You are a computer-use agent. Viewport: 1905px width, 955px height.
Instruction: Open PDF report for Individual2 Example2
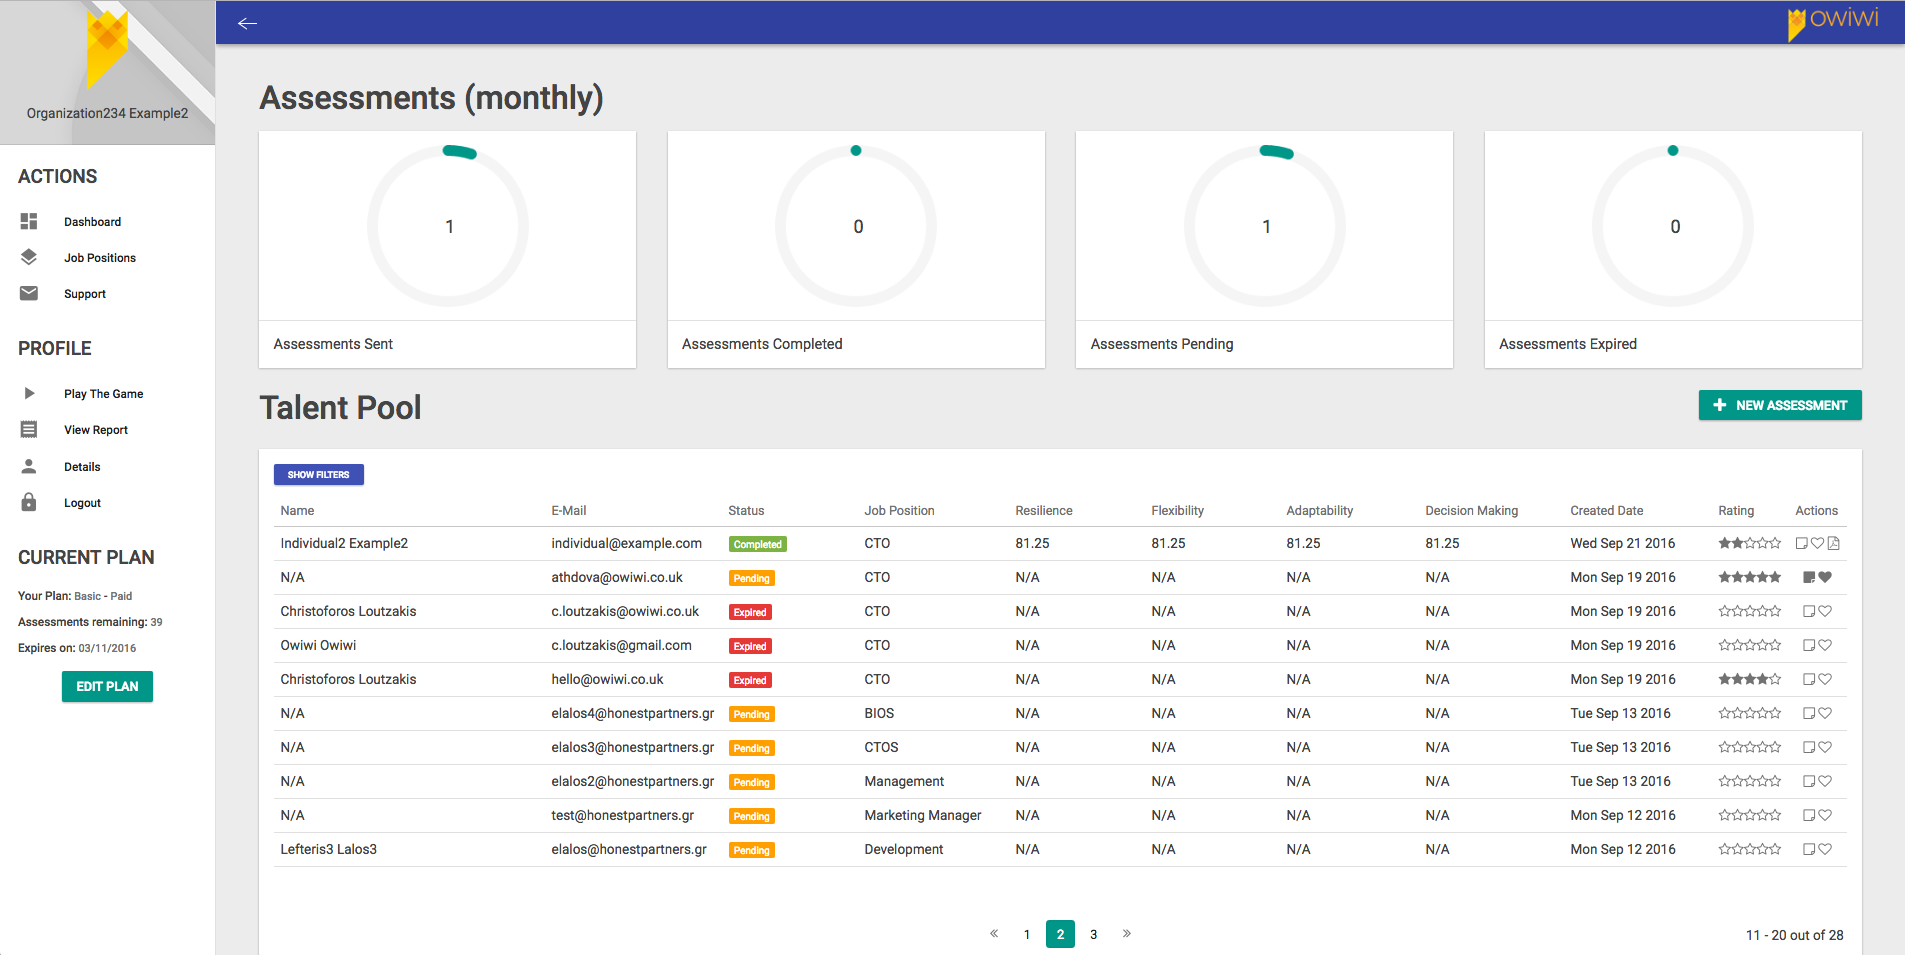[x=1834, y=543]
